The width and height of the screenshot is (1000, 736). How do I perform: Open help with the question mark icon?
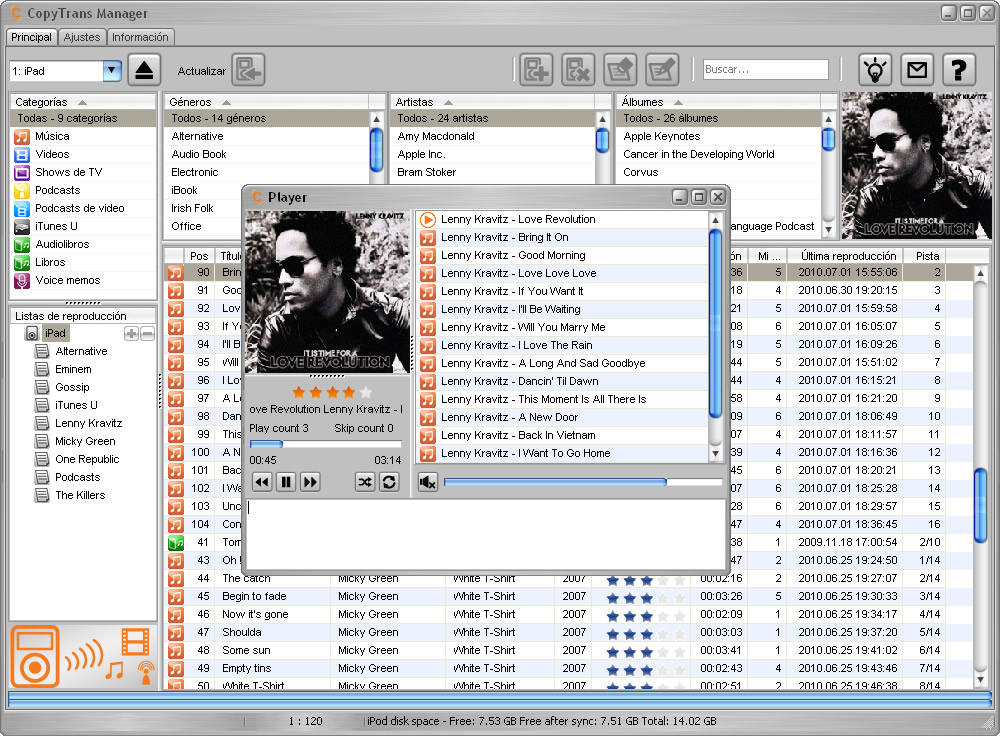click(x=959, y=70)
